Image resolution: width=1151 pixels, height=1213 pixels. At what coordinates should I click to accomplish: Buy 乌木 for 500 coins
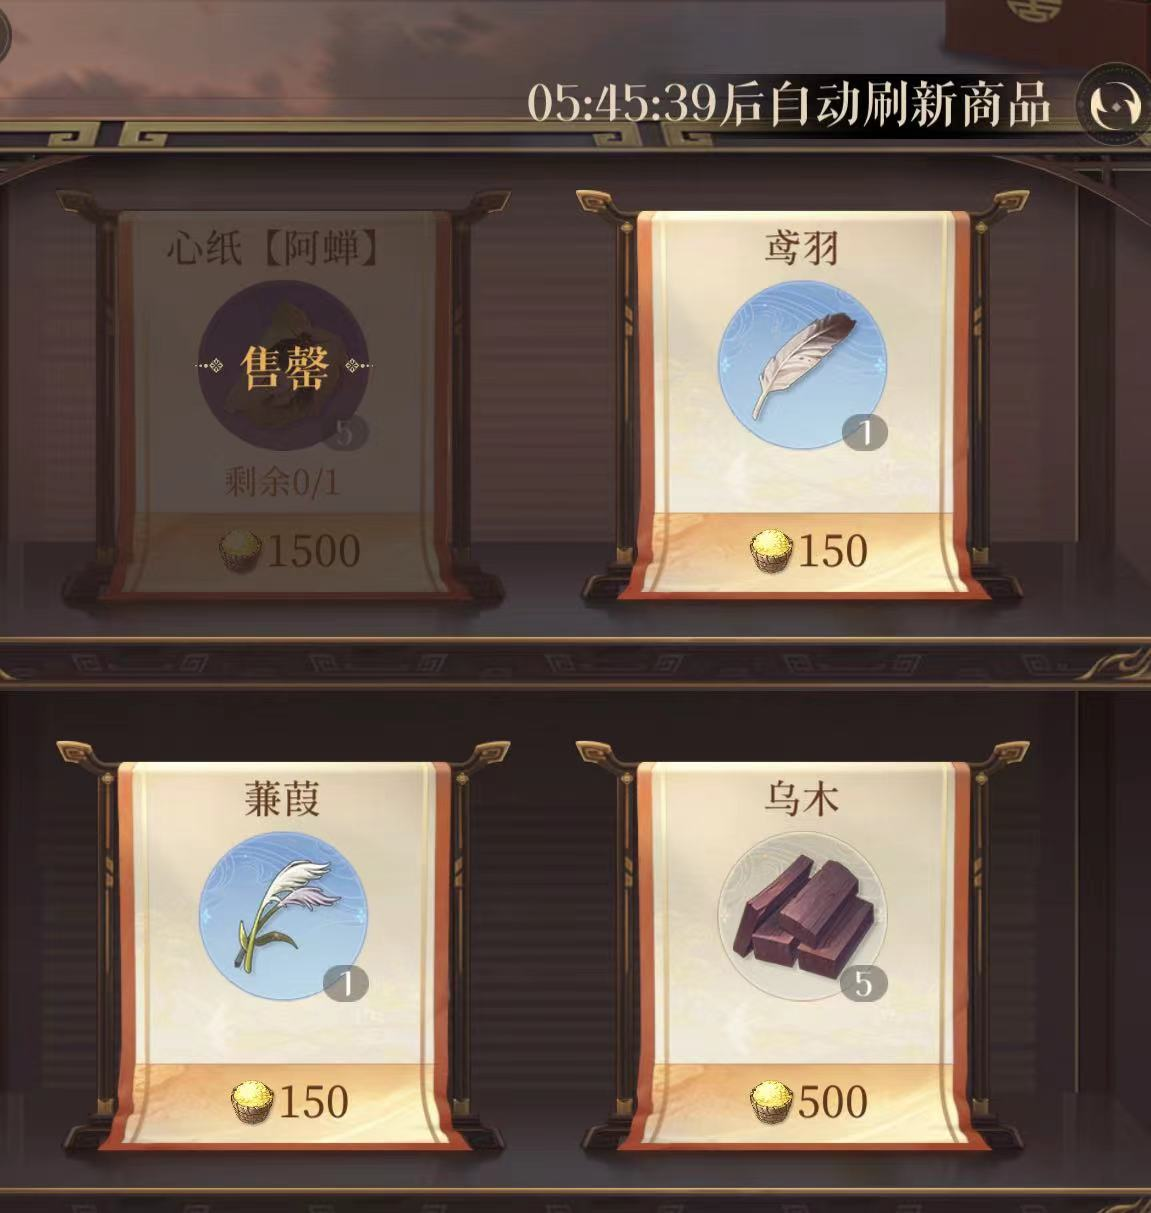pyautogui.click(x=809, y=1102)
